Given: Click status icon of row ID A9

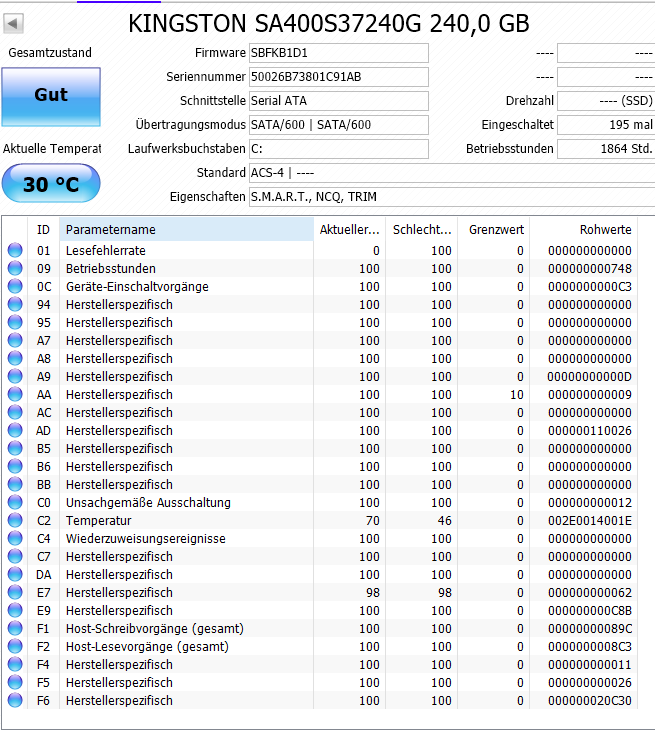Looking at the screenshot, I should (15, 376).
